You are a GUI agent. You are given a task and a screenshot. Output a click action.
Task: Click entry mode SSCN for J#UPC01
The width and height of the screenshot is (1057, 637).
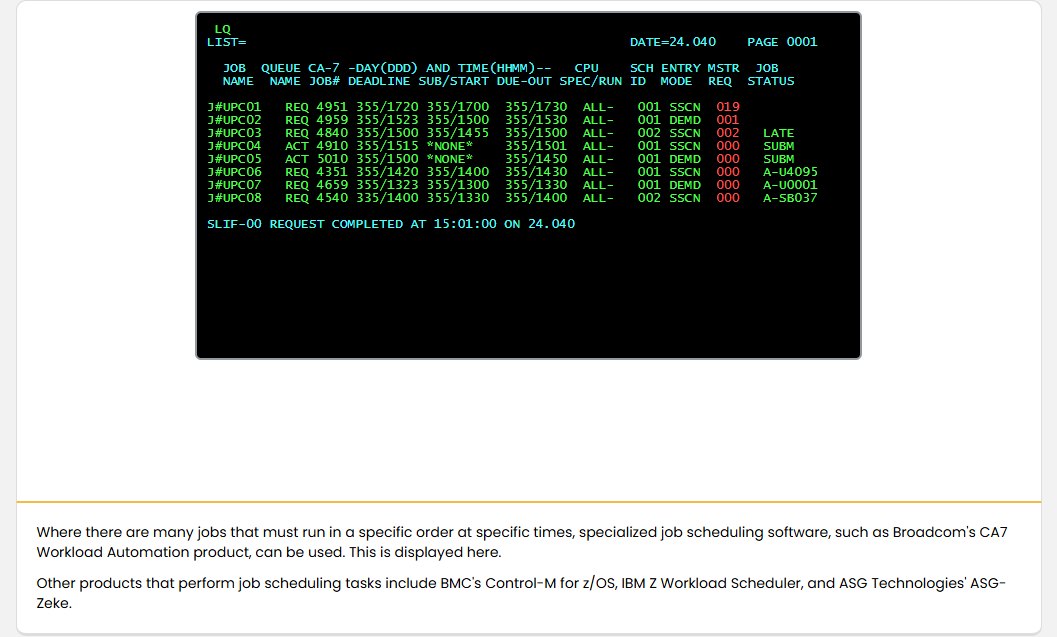point(685,107)
